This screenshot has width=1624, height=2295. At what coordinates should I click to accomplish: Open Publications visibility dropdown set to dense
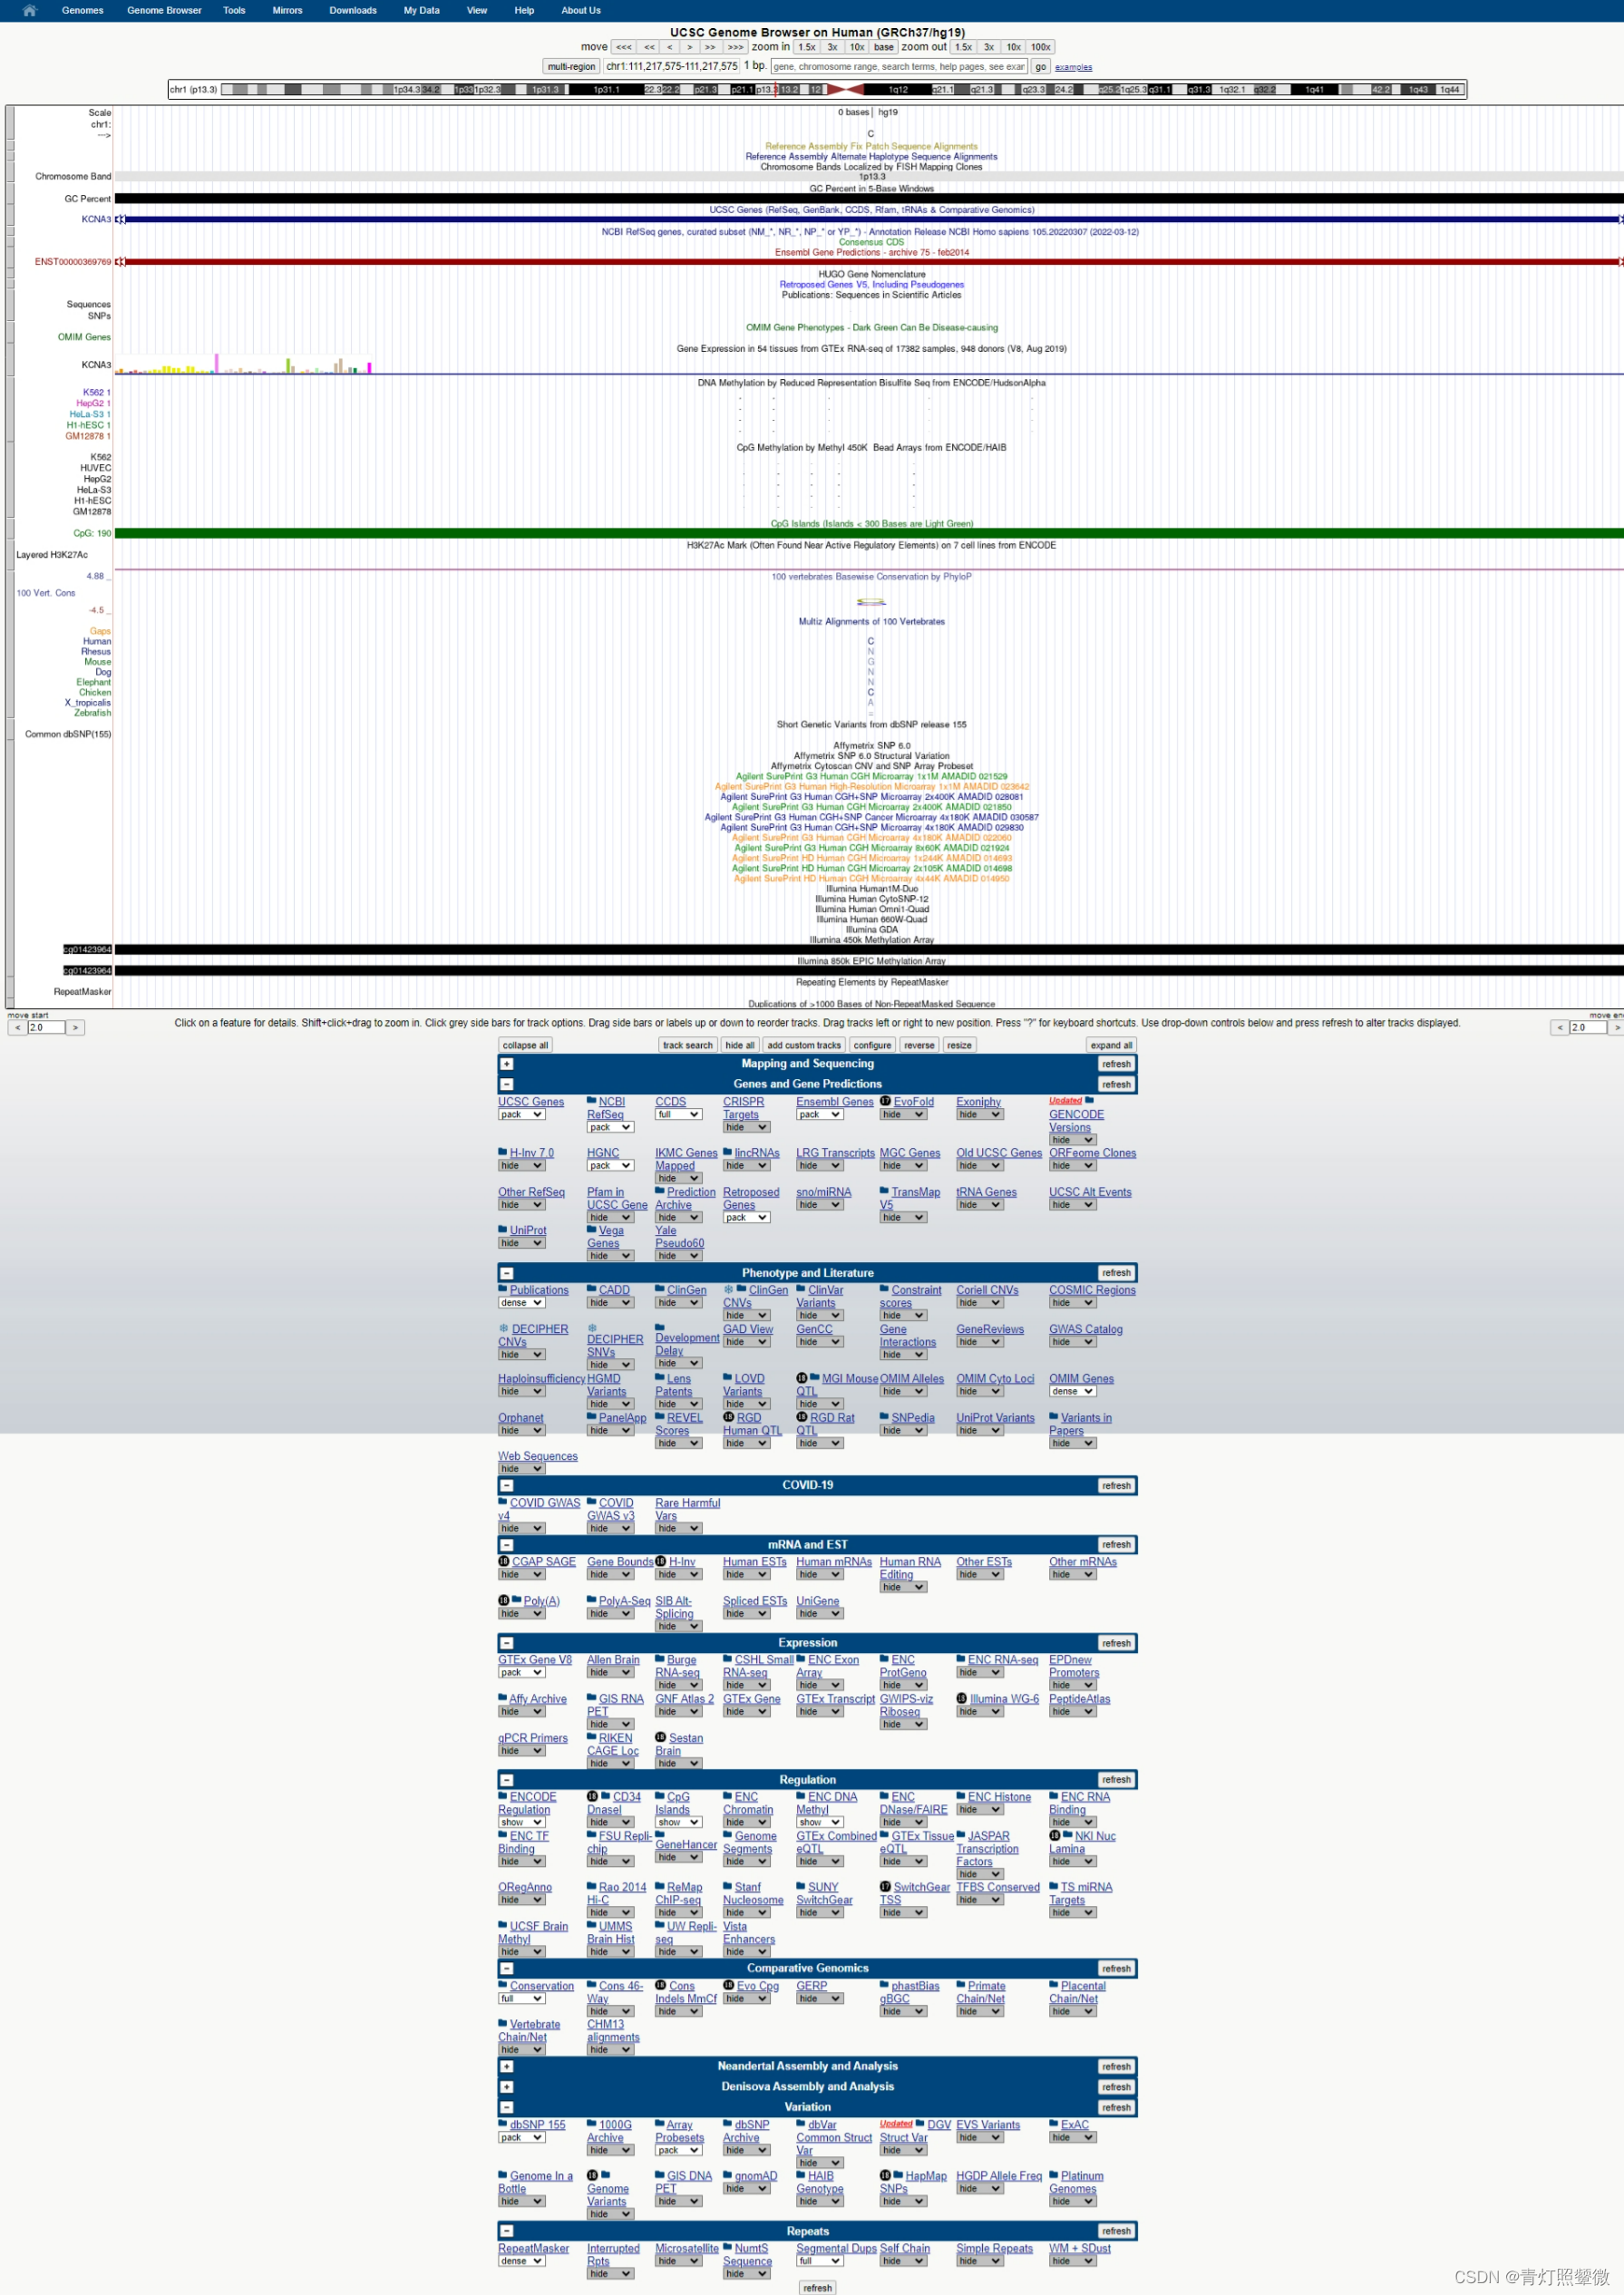(x=521, y=1302)
